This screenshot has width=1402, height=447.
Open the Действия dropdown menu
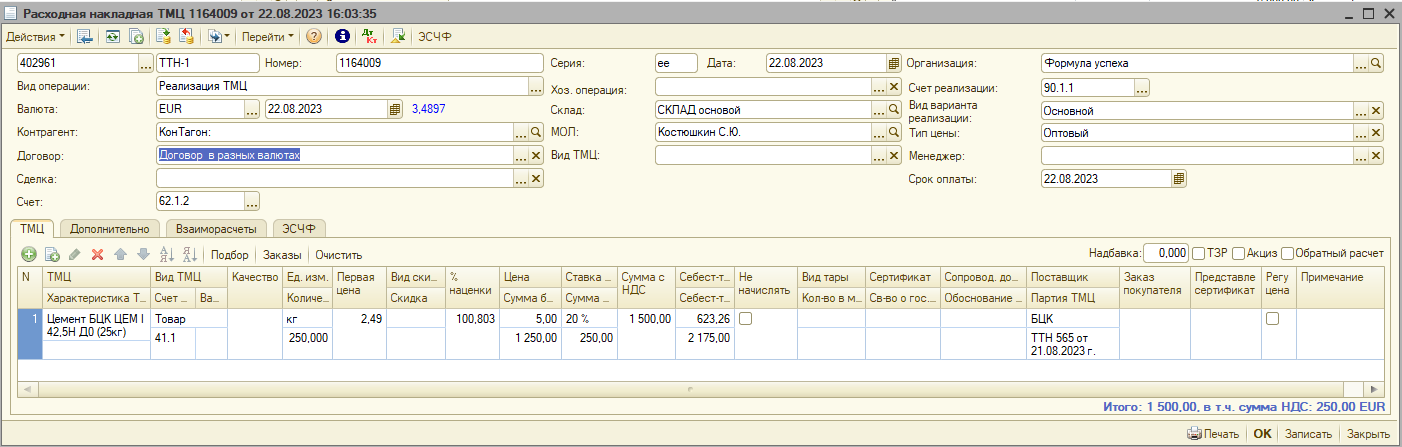(x=35, y=36)
